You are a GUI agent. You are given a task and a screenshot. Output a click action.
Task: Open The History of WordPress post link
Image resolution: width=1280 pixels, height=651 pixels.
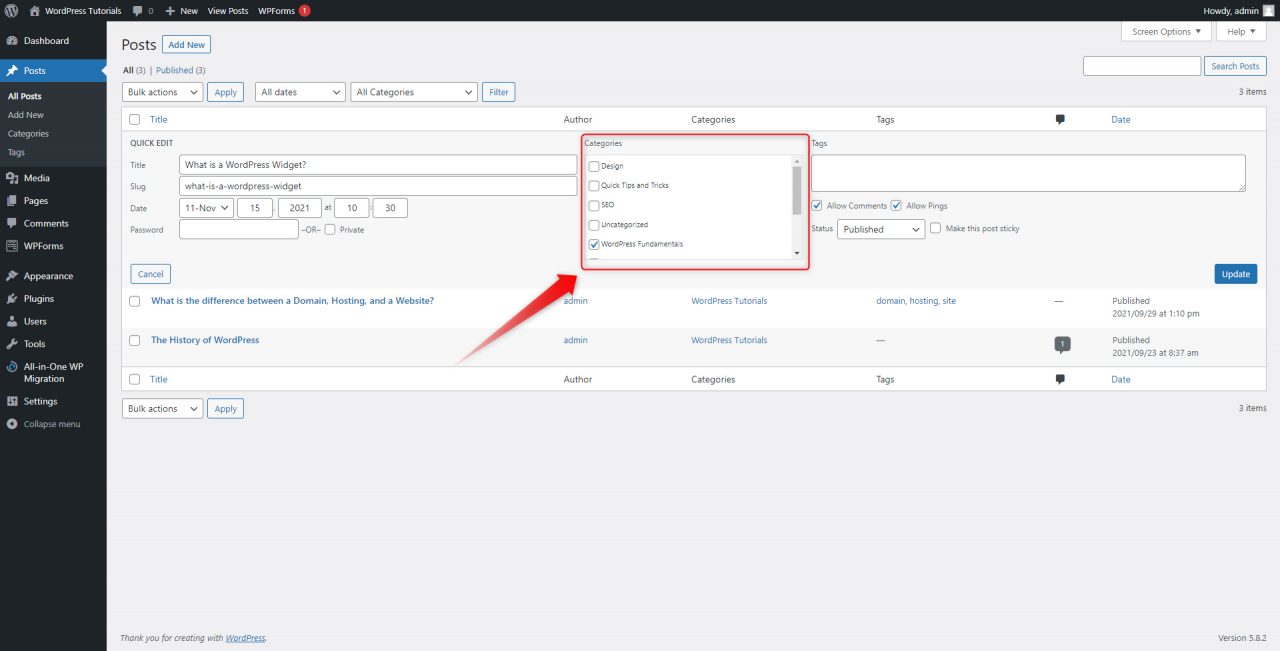(x=205, y=340)
